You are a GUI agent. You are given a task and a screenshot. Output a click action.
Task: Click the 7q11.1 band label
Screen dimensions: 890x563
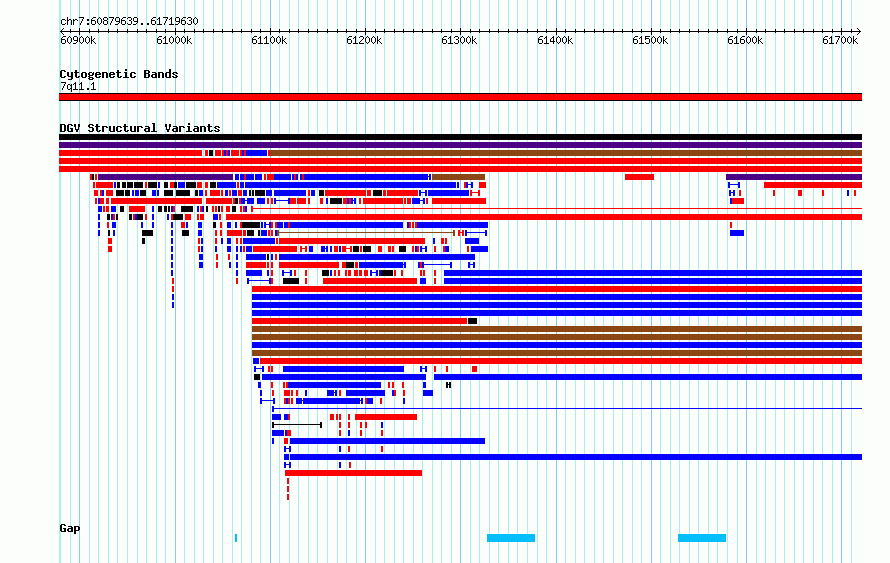coord(78,86)
